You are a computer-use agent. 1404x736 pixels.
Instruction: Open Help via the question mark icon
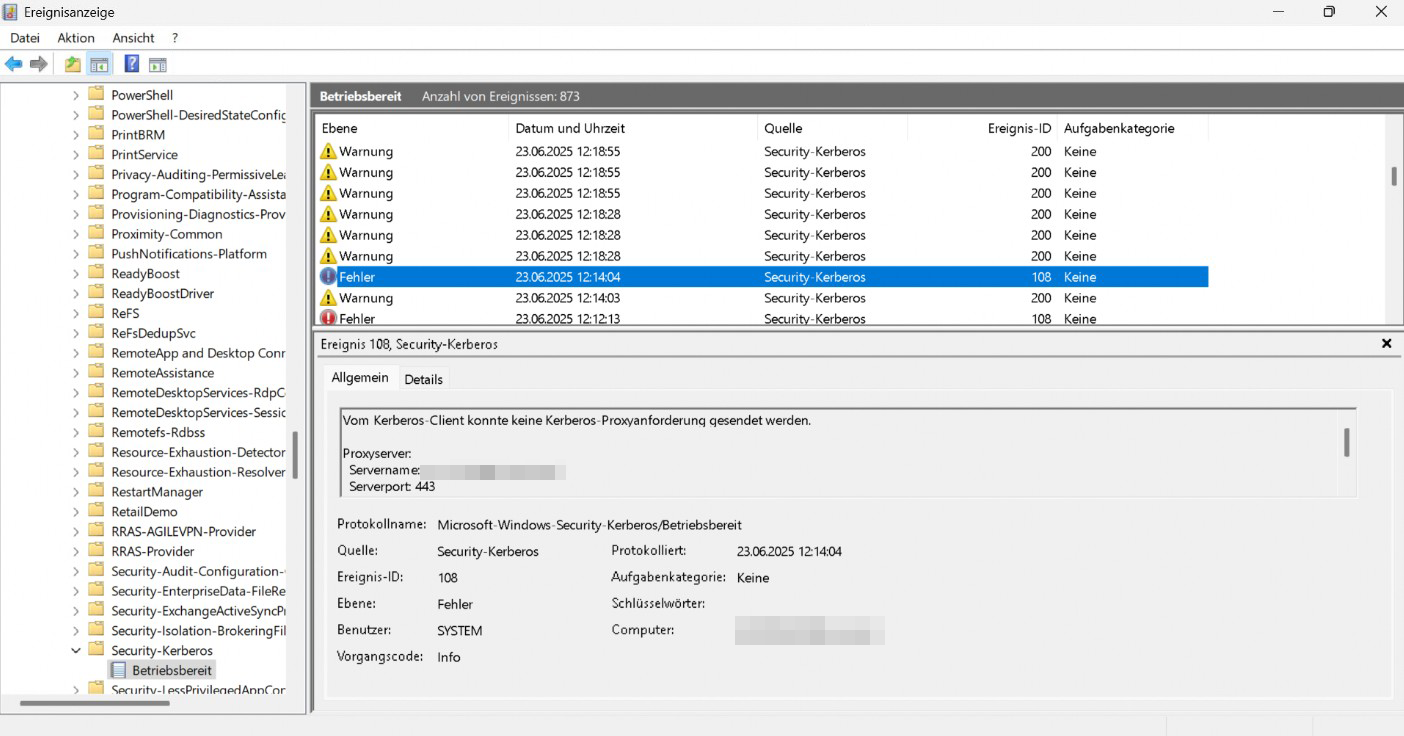(x=131, y=63)
